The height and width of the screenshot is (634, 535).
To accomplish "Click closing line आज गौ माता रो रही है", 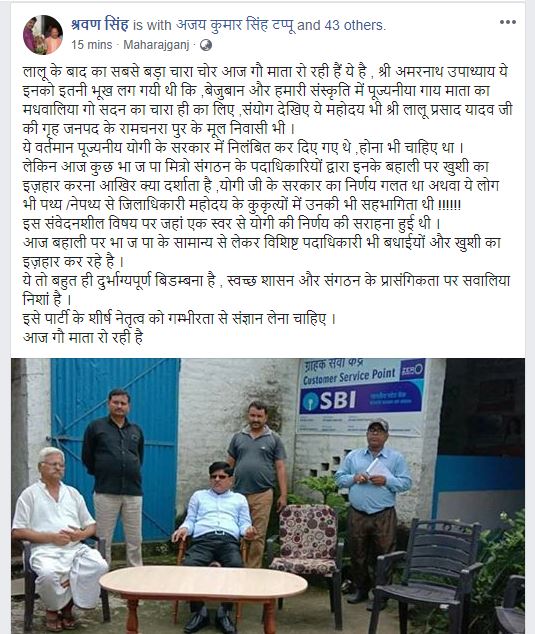I will click(83, 337).
